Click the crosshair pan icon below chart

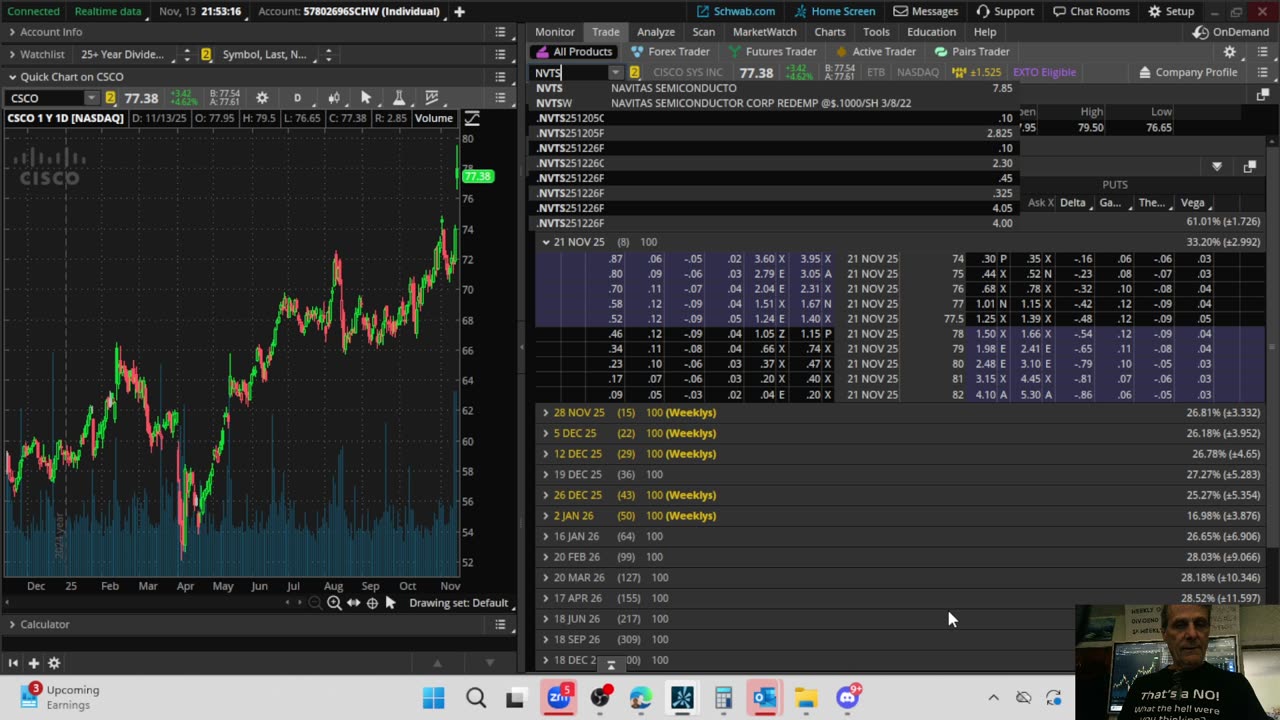click(372, 603)
